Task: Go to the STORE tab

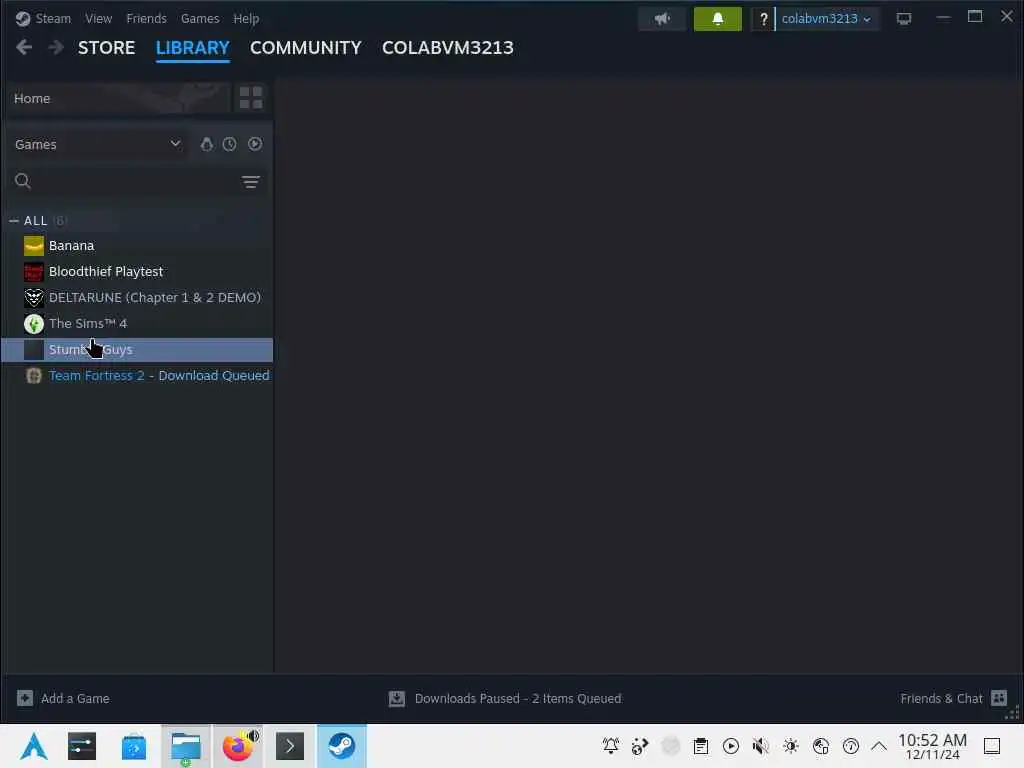Action: [x=106, y=48]
